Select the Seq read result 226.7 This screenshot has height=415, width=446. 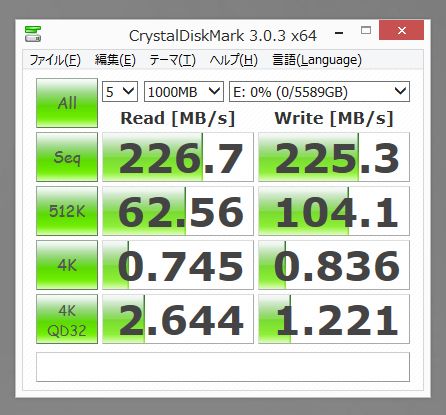(178, 157)
